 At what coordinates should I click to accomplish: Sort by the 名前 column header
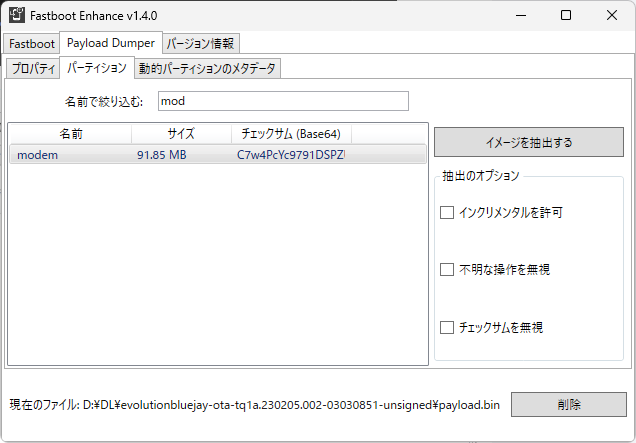tap(71, 134)
